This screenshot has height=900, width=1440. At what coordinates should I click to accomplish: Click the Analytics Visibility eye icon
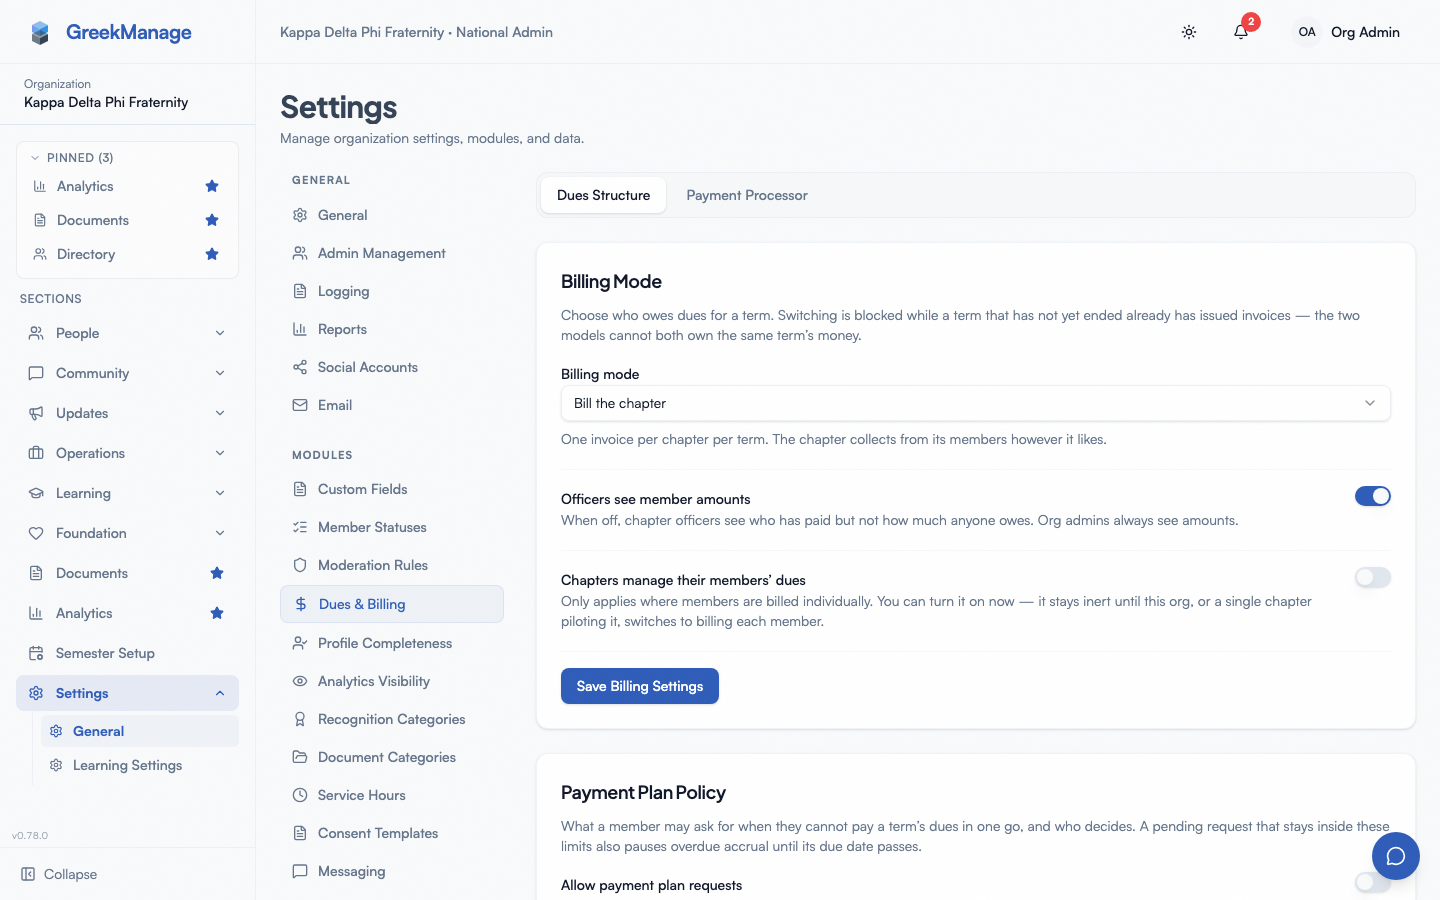[300, 681]
